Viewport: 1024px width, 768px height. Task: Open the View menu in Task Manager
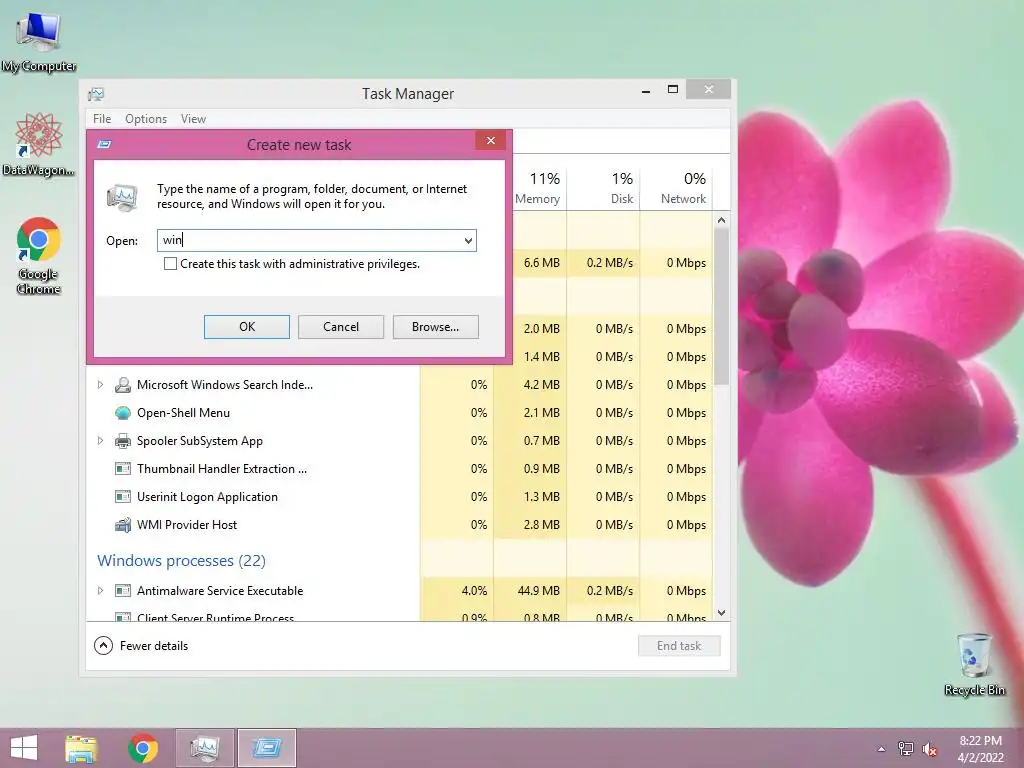click(193, 119)
